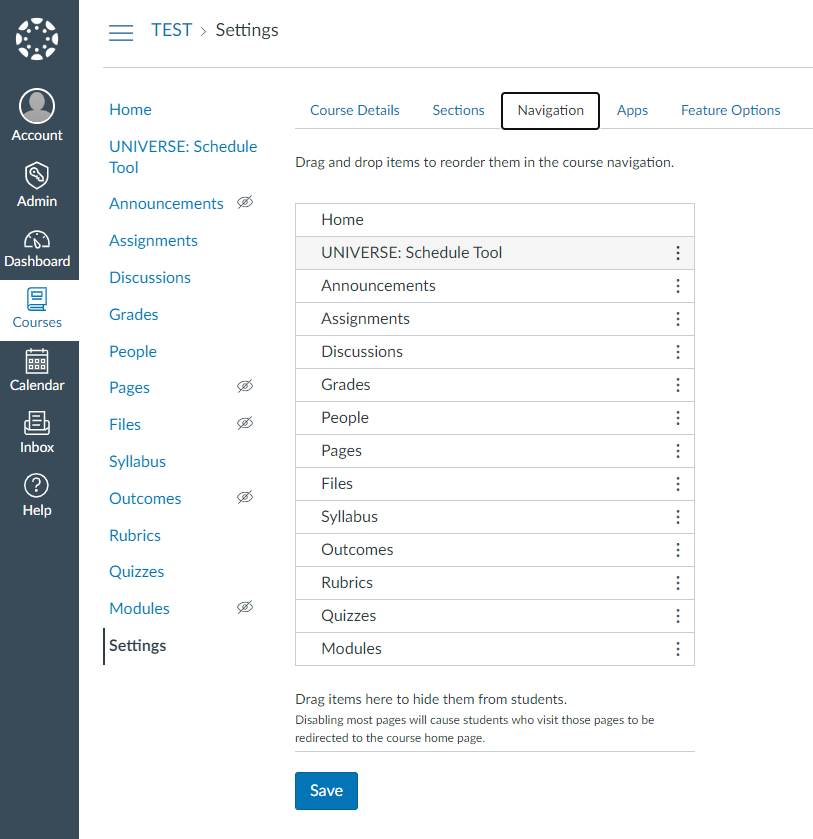Open options menu for Pages row

pyautogui.click(x=678, y=451)
